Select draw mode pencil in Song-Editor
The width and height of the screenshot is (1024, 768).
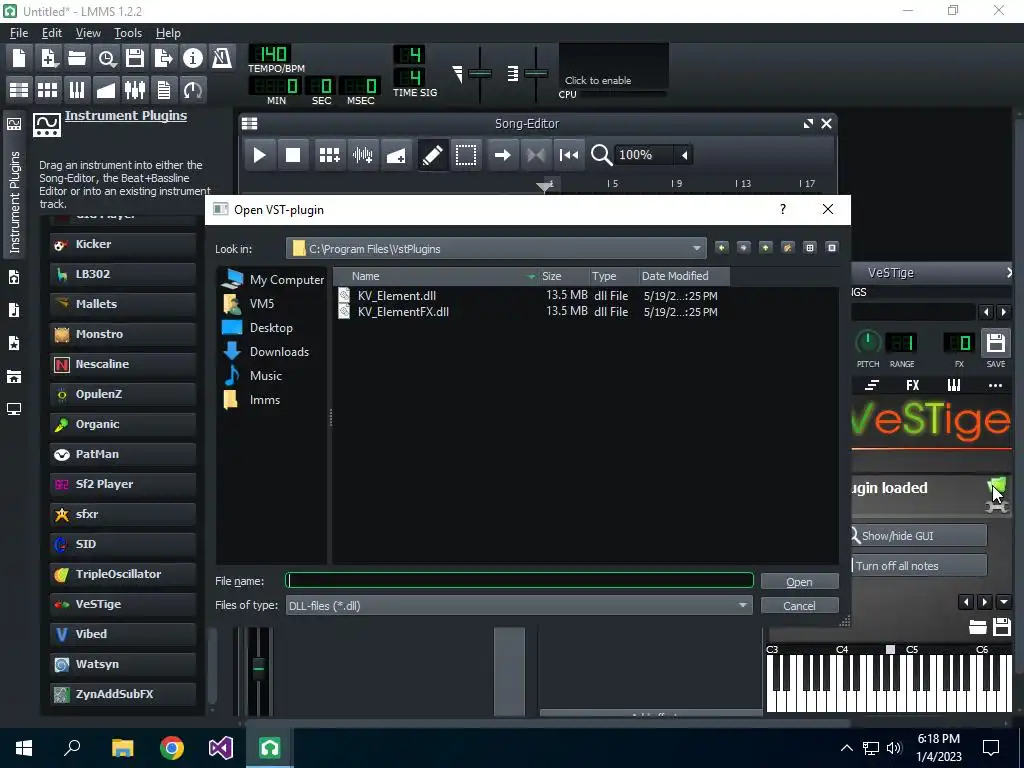click(x=432, y=155)
